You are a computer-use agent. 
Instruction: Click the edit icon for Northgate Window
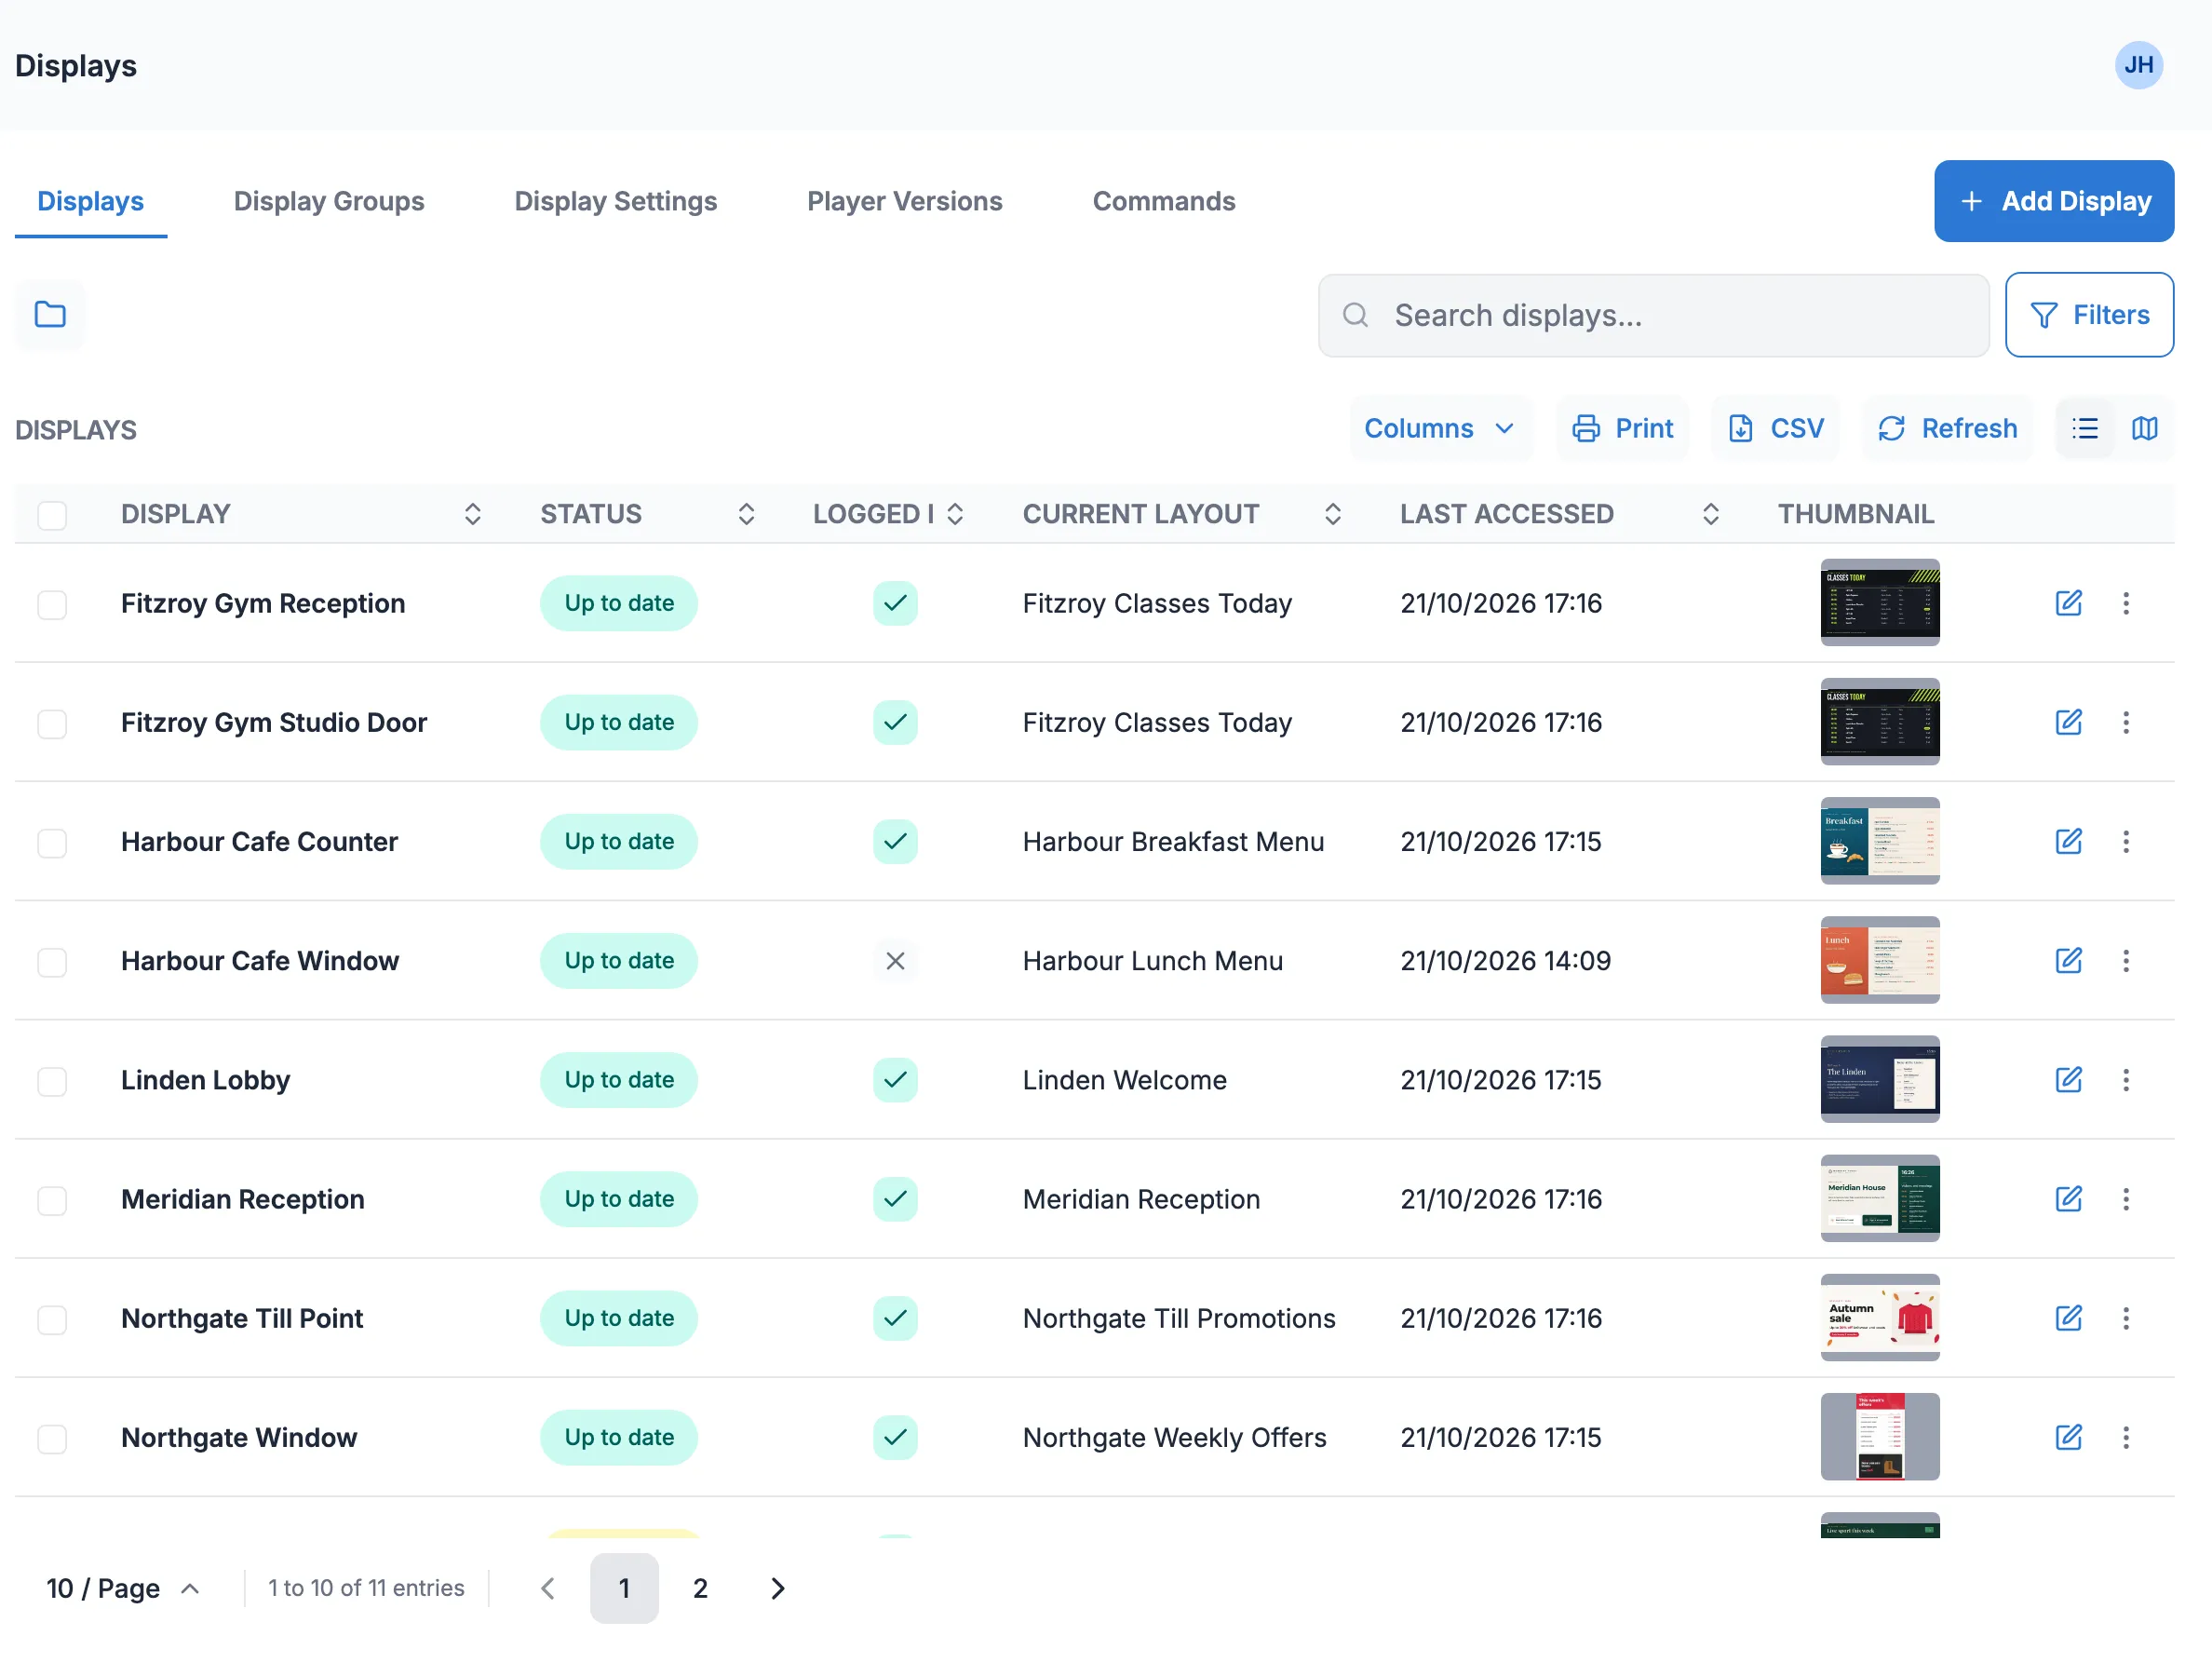[x=2068, y=1437]
